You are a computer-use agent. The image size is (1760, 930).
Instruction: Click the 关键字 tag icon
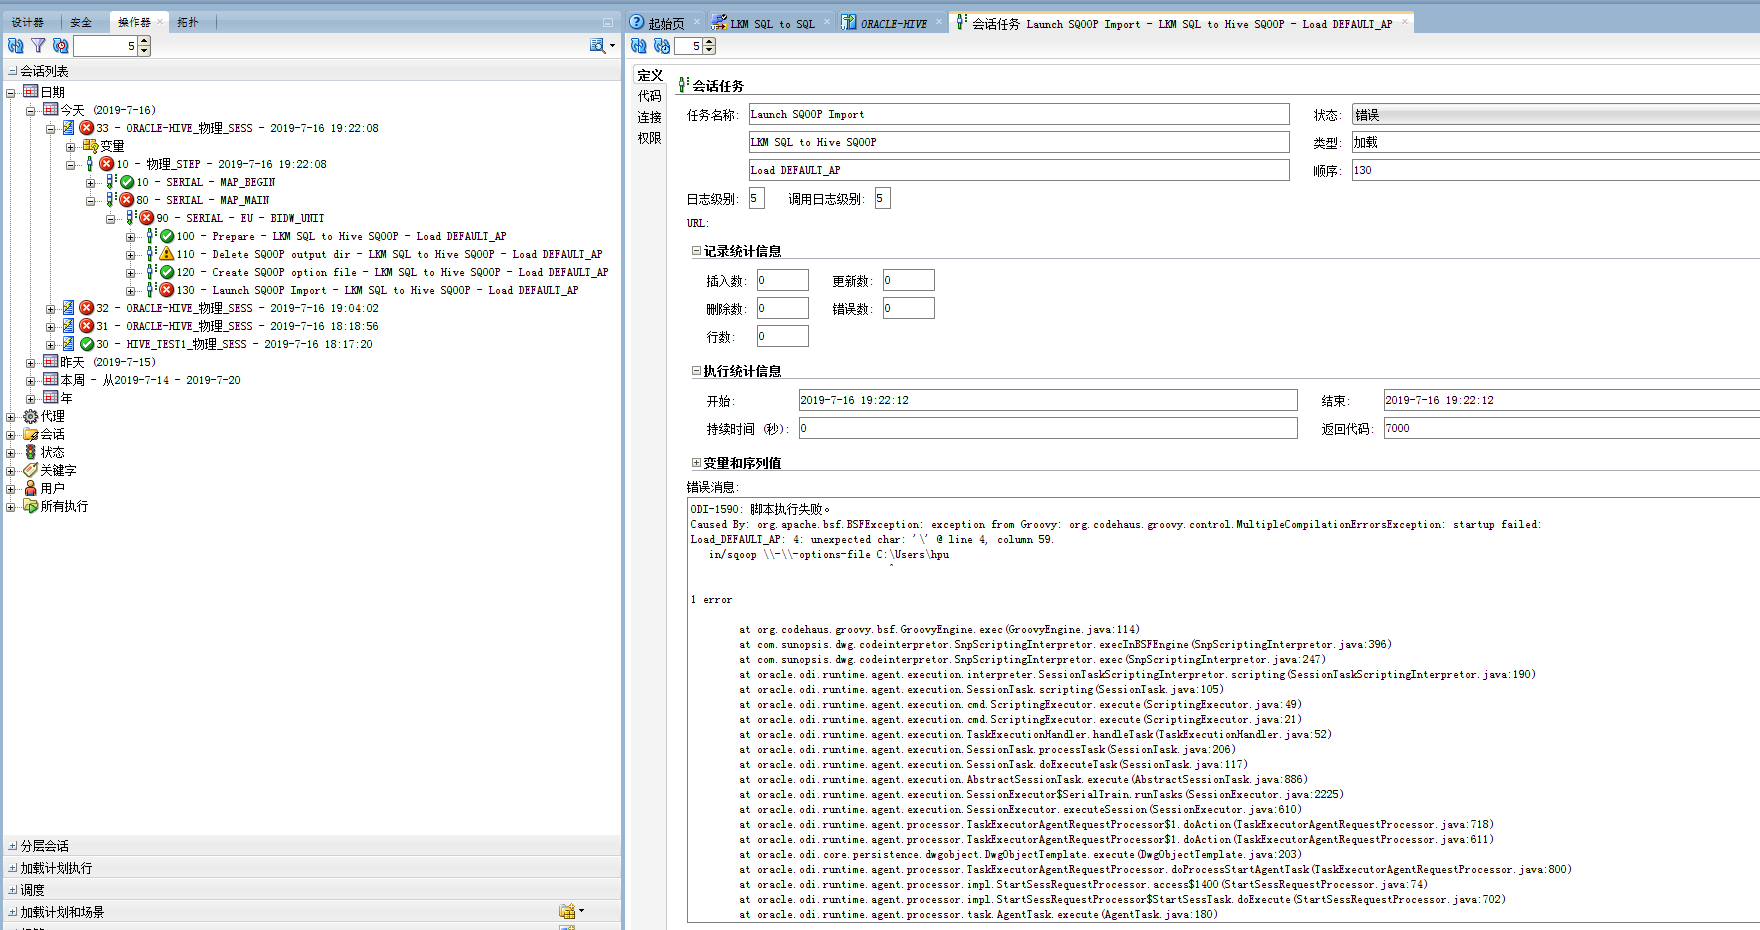click(31, 470)
